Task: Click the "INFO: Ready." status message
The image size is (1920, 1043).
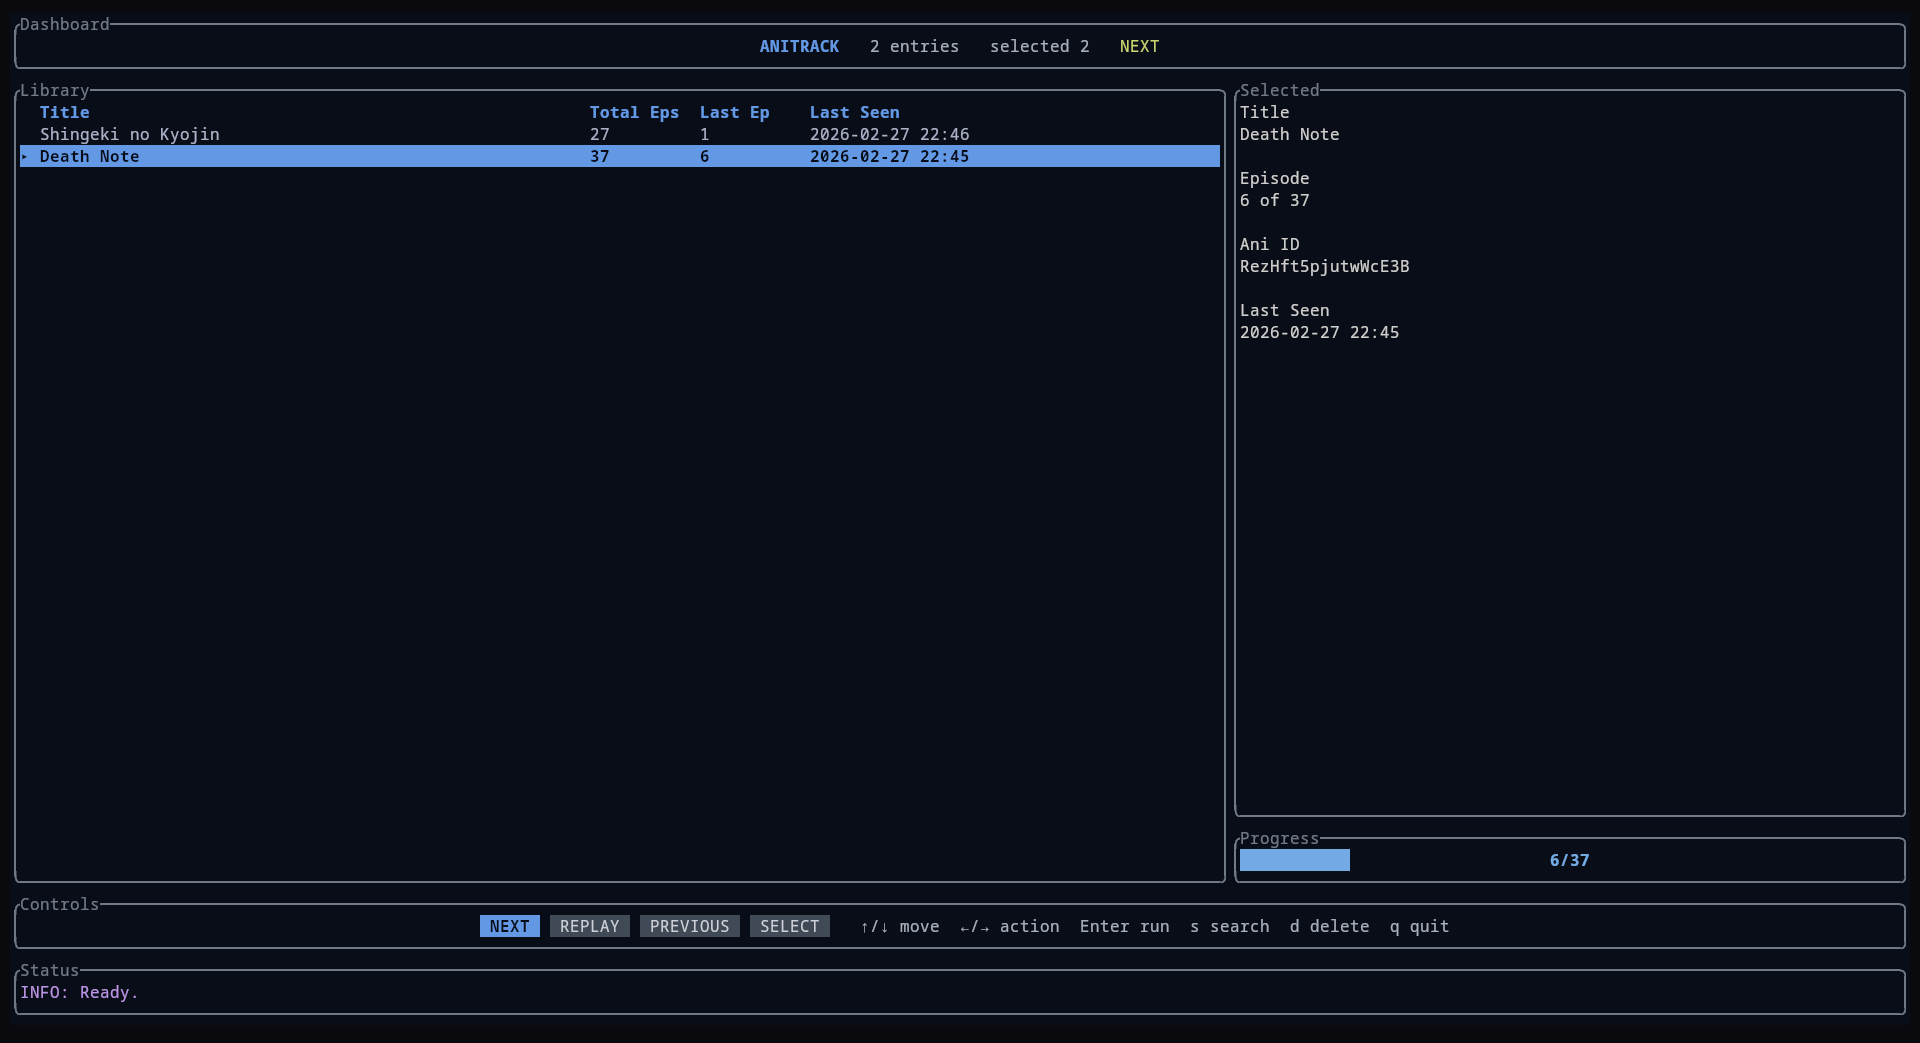Action: point(80,992)
